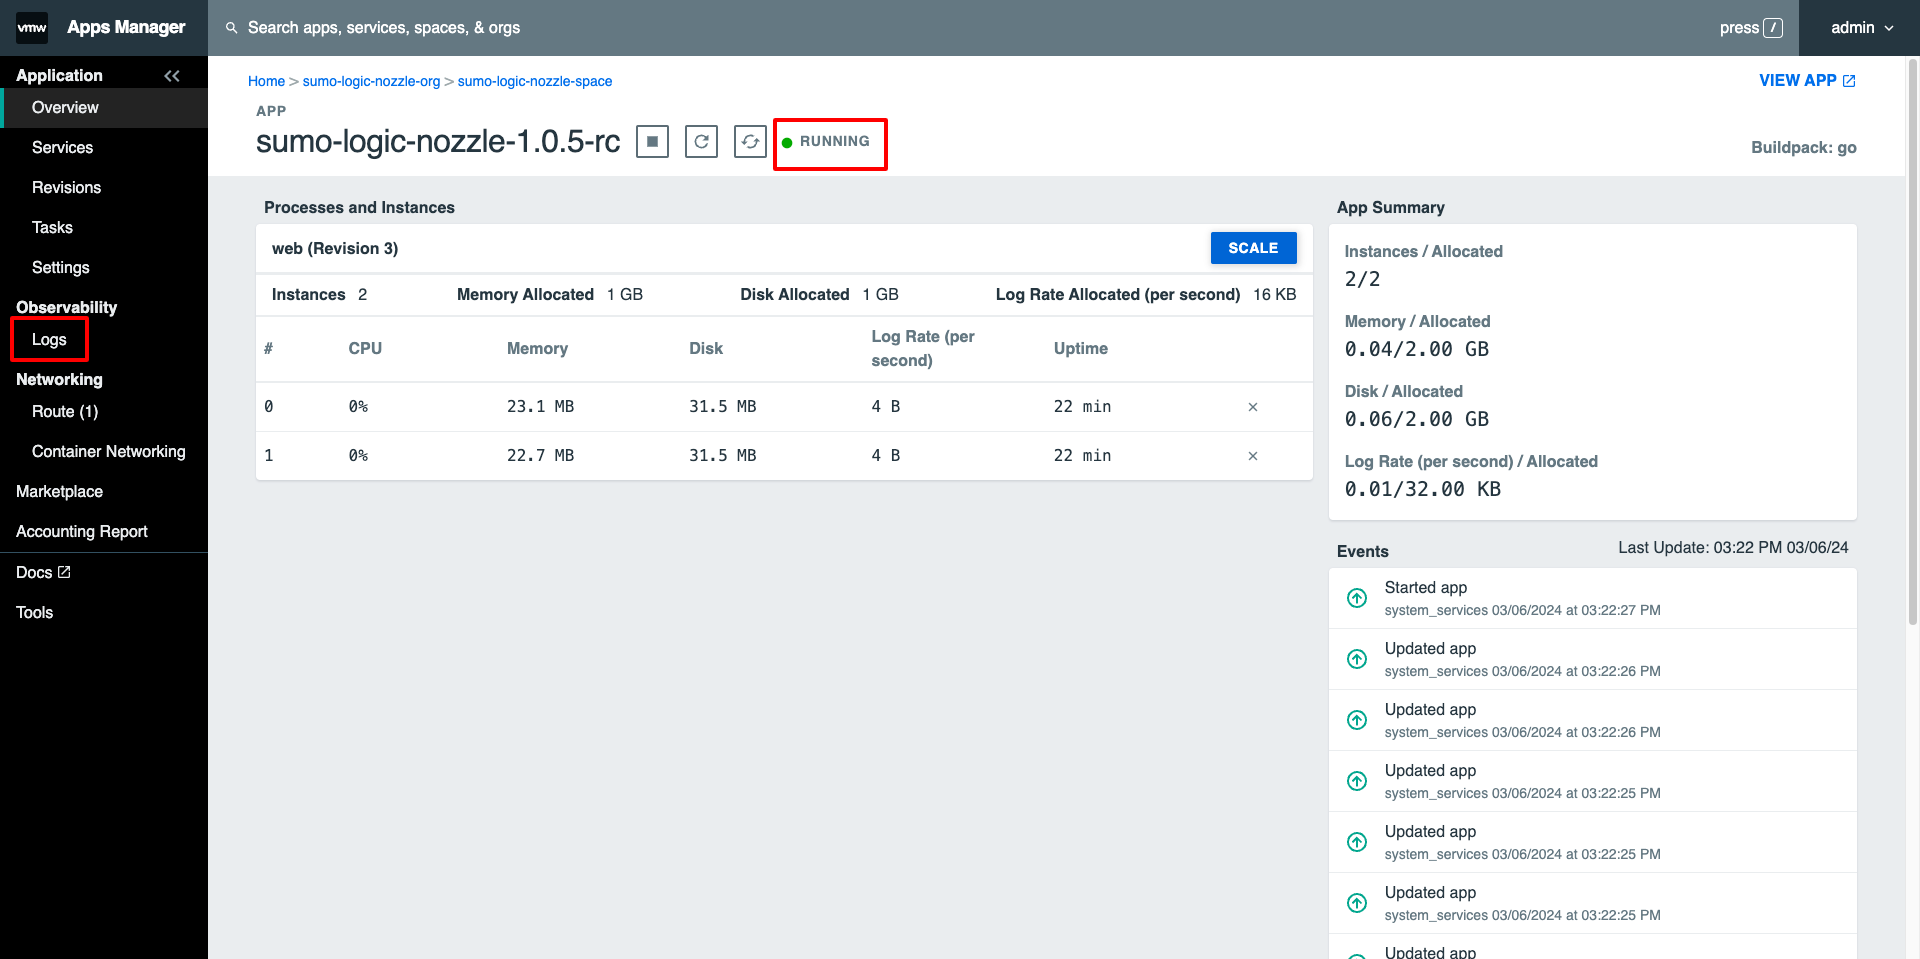Click the Started app event icon
This screenshot has width=1920, height=959.
[1357, 598]
